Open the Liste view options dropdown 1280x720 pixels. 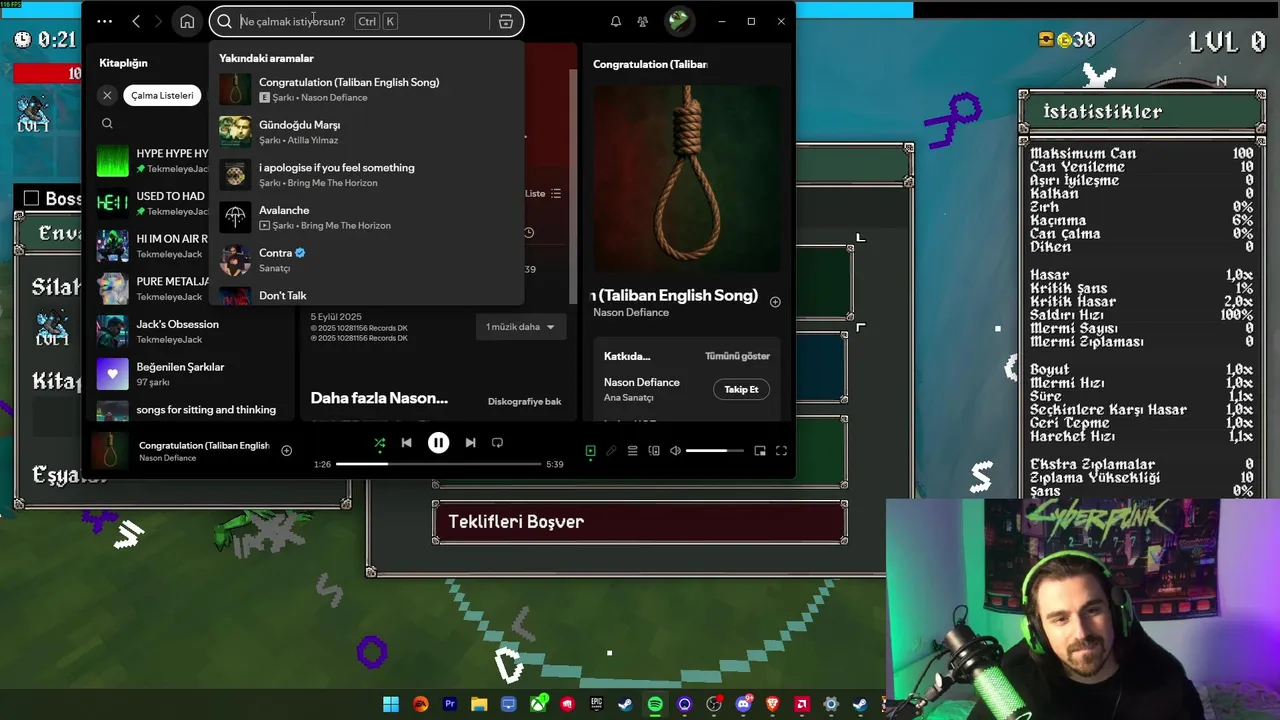click(x=543, y=193)
